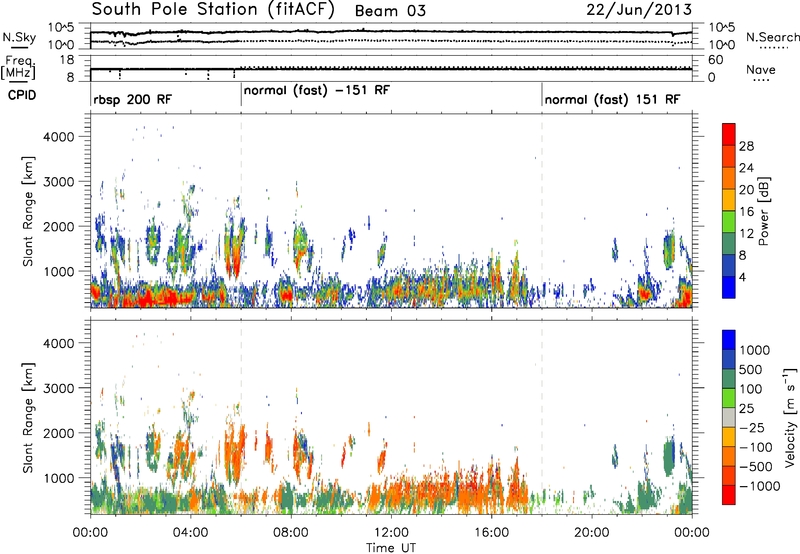Click the '-1000' velocity tick
Image resolution: width=800 pixels, height=554 pixels.
tap(759, 486)
